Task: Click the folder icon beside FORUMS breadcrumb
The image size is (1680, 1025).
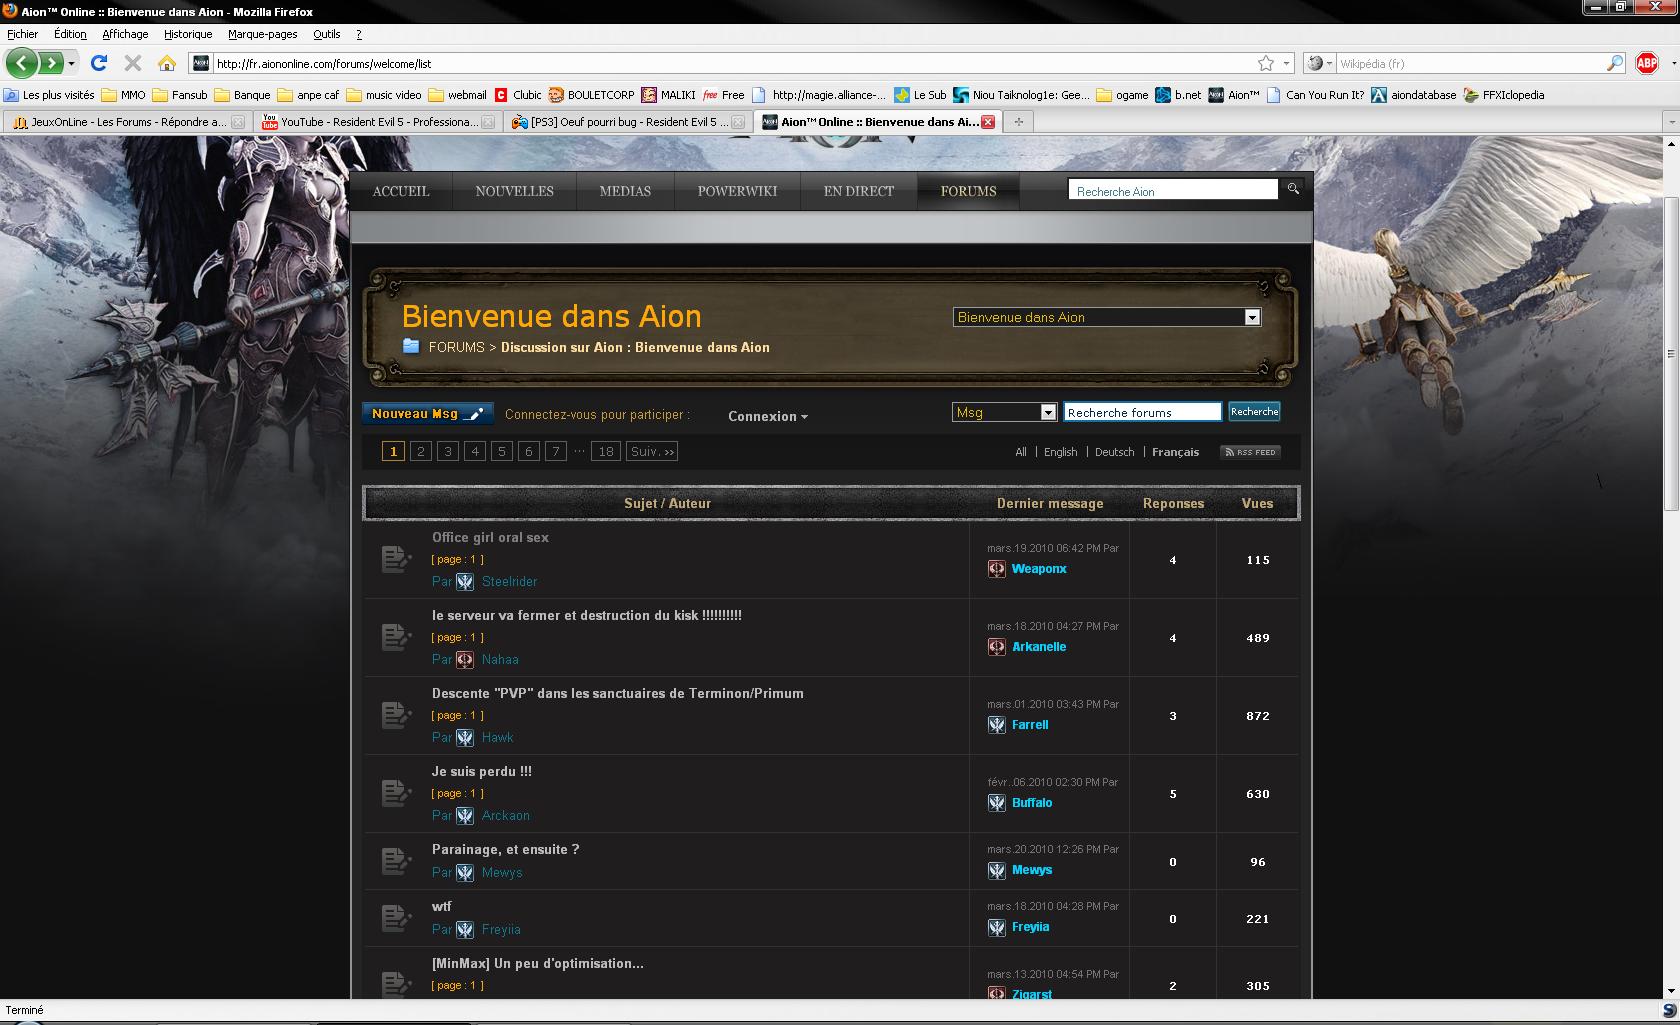Action: [x=411, y=346]
